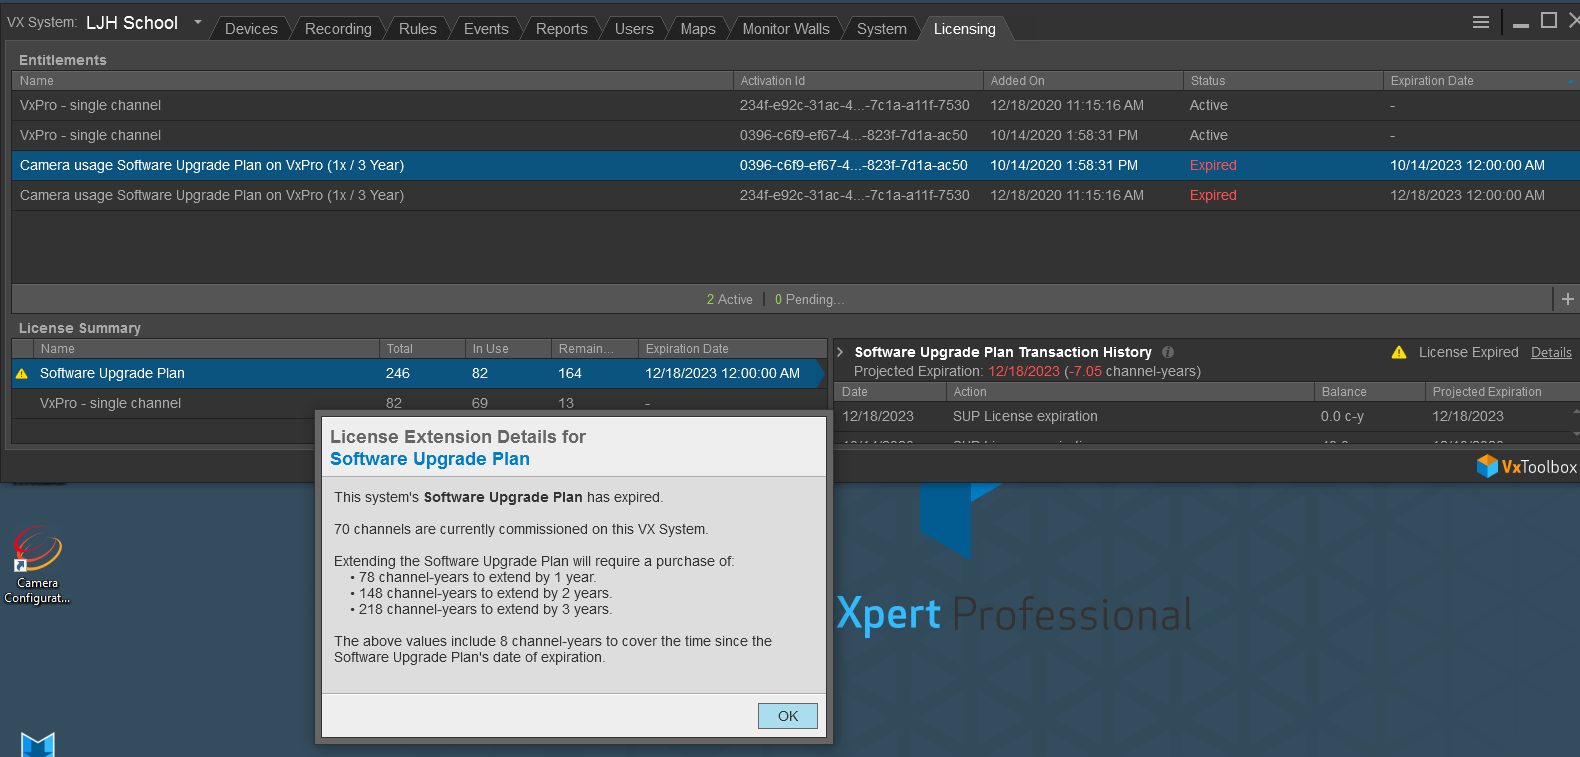Sort transaction history by Date column
Viewport: 1580px width, 757px height.
(889, 392)
